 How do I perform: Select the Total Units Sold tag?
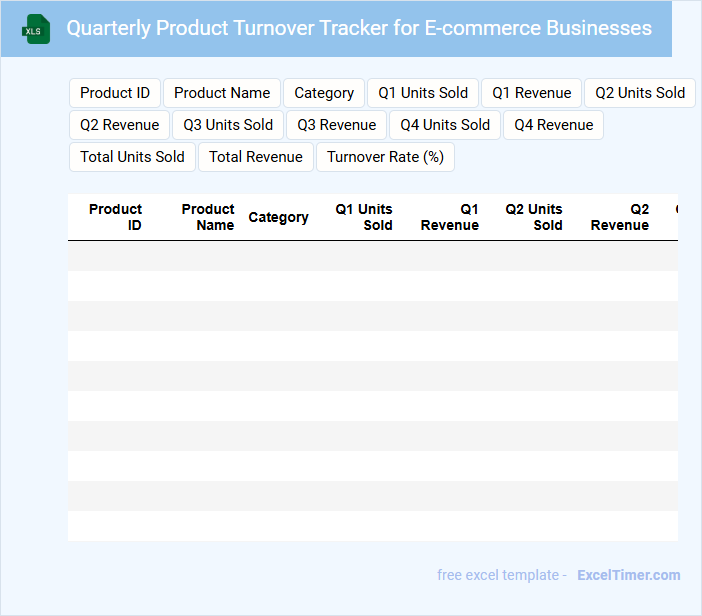point(133,157)
